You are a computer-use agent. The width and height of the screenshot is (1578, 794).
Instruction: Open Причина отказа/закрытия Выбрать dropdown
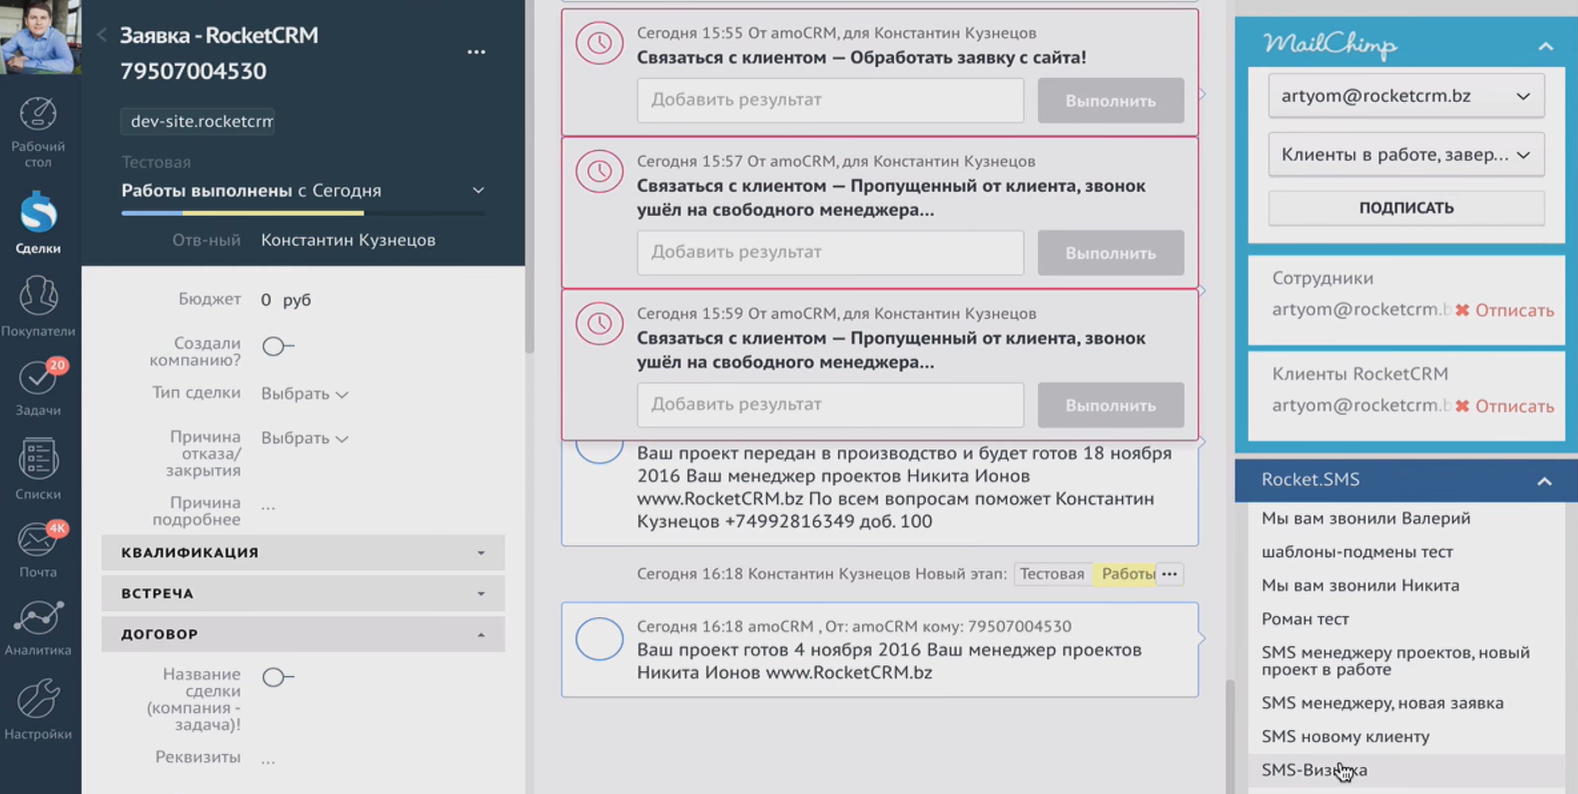[304, 438]
